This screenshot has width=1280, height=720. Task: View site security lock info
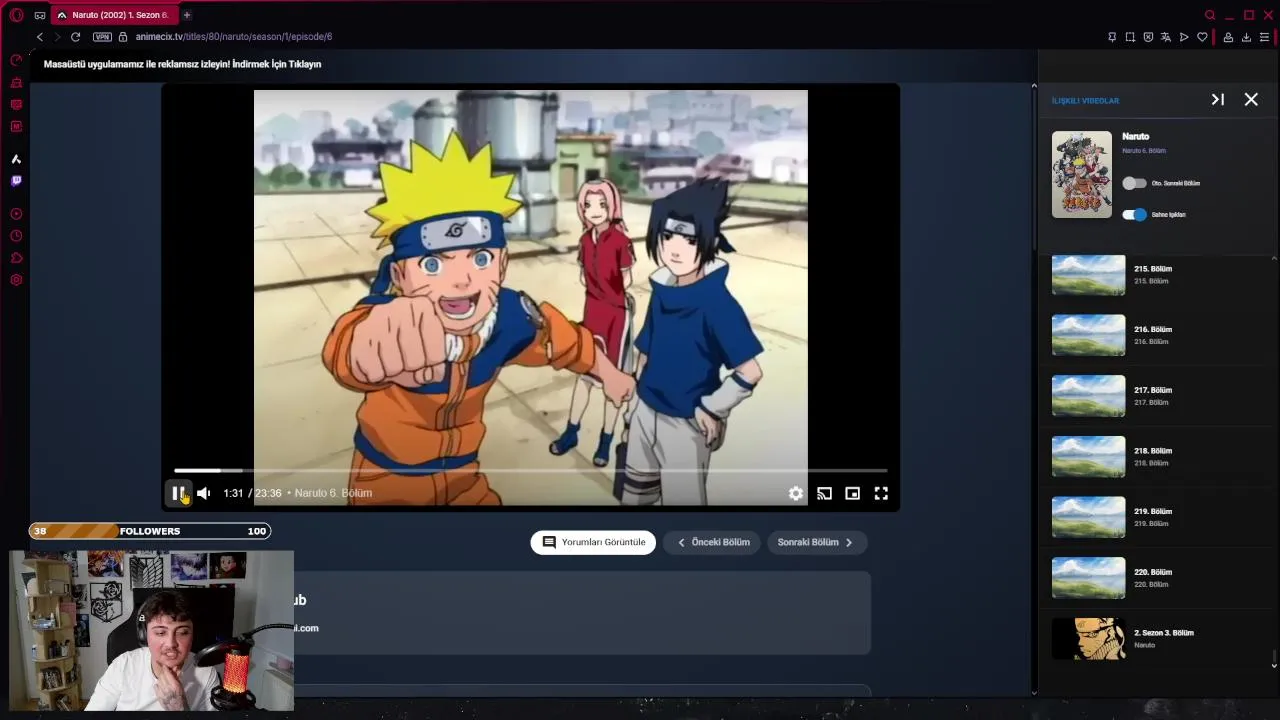click(x=123, y=37)
